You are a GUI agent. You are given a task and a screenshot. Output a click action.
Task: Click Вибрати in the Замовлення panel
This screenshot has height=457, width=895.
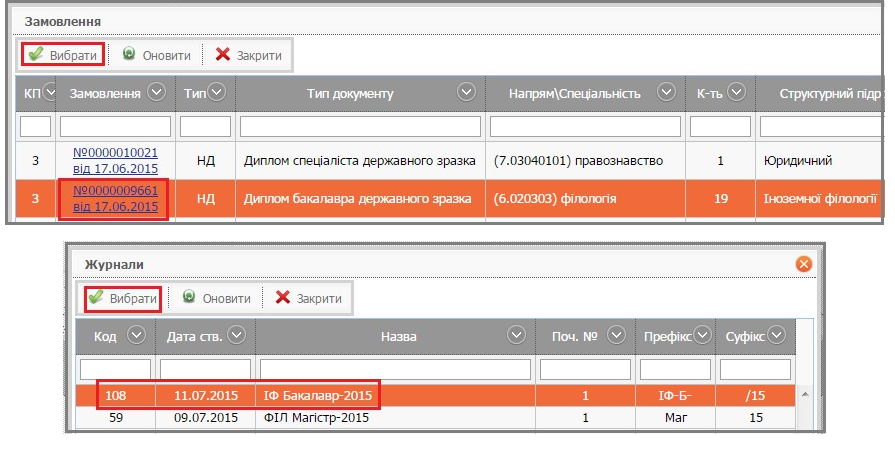pos(63,55)
